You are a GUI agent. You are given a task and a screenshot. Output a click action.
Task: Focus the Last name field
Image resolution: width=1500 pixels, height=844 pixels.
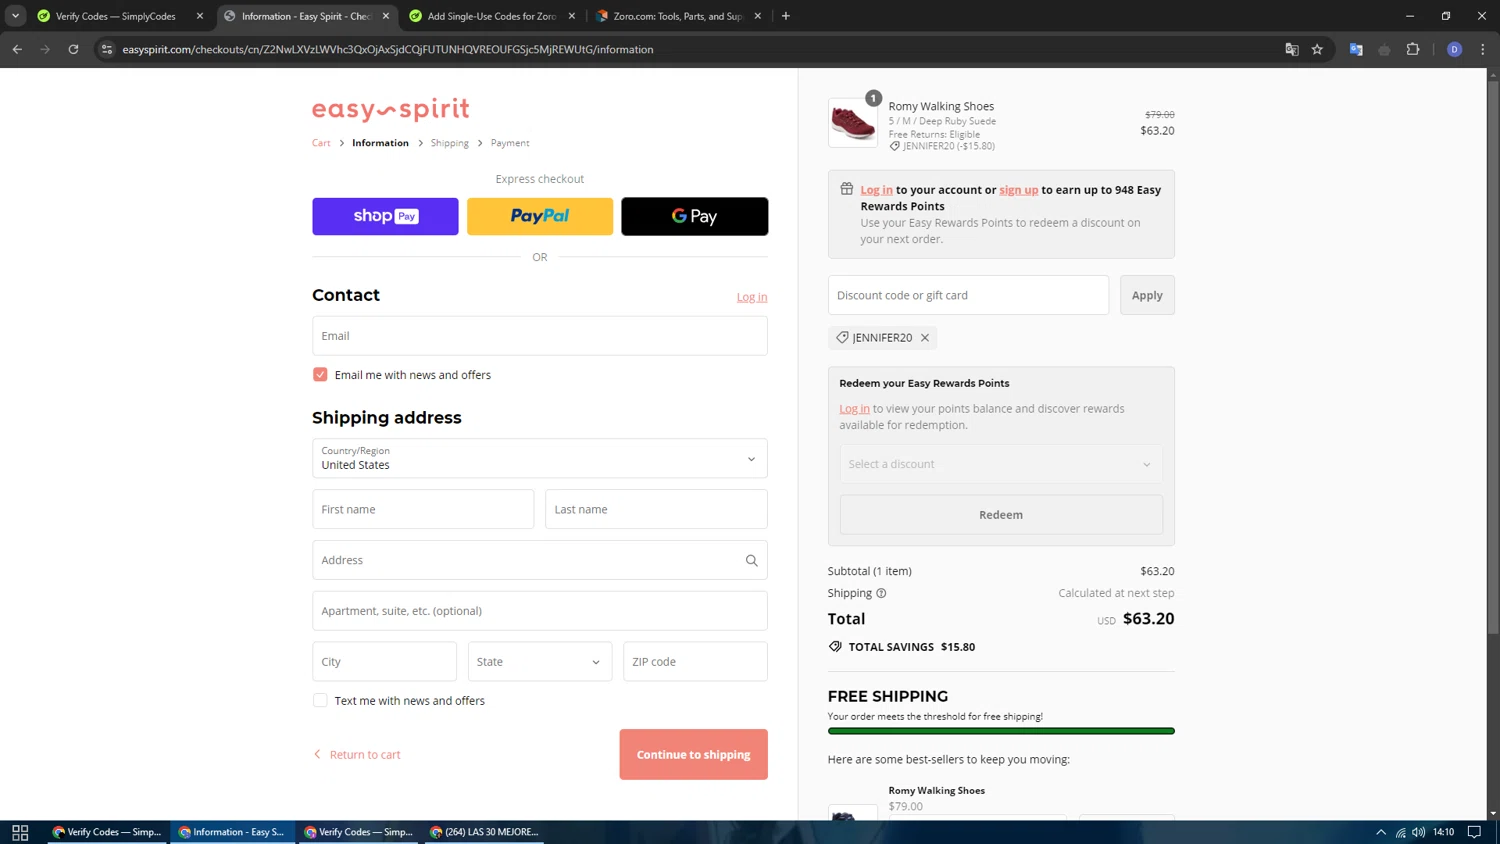pos(656,509)
